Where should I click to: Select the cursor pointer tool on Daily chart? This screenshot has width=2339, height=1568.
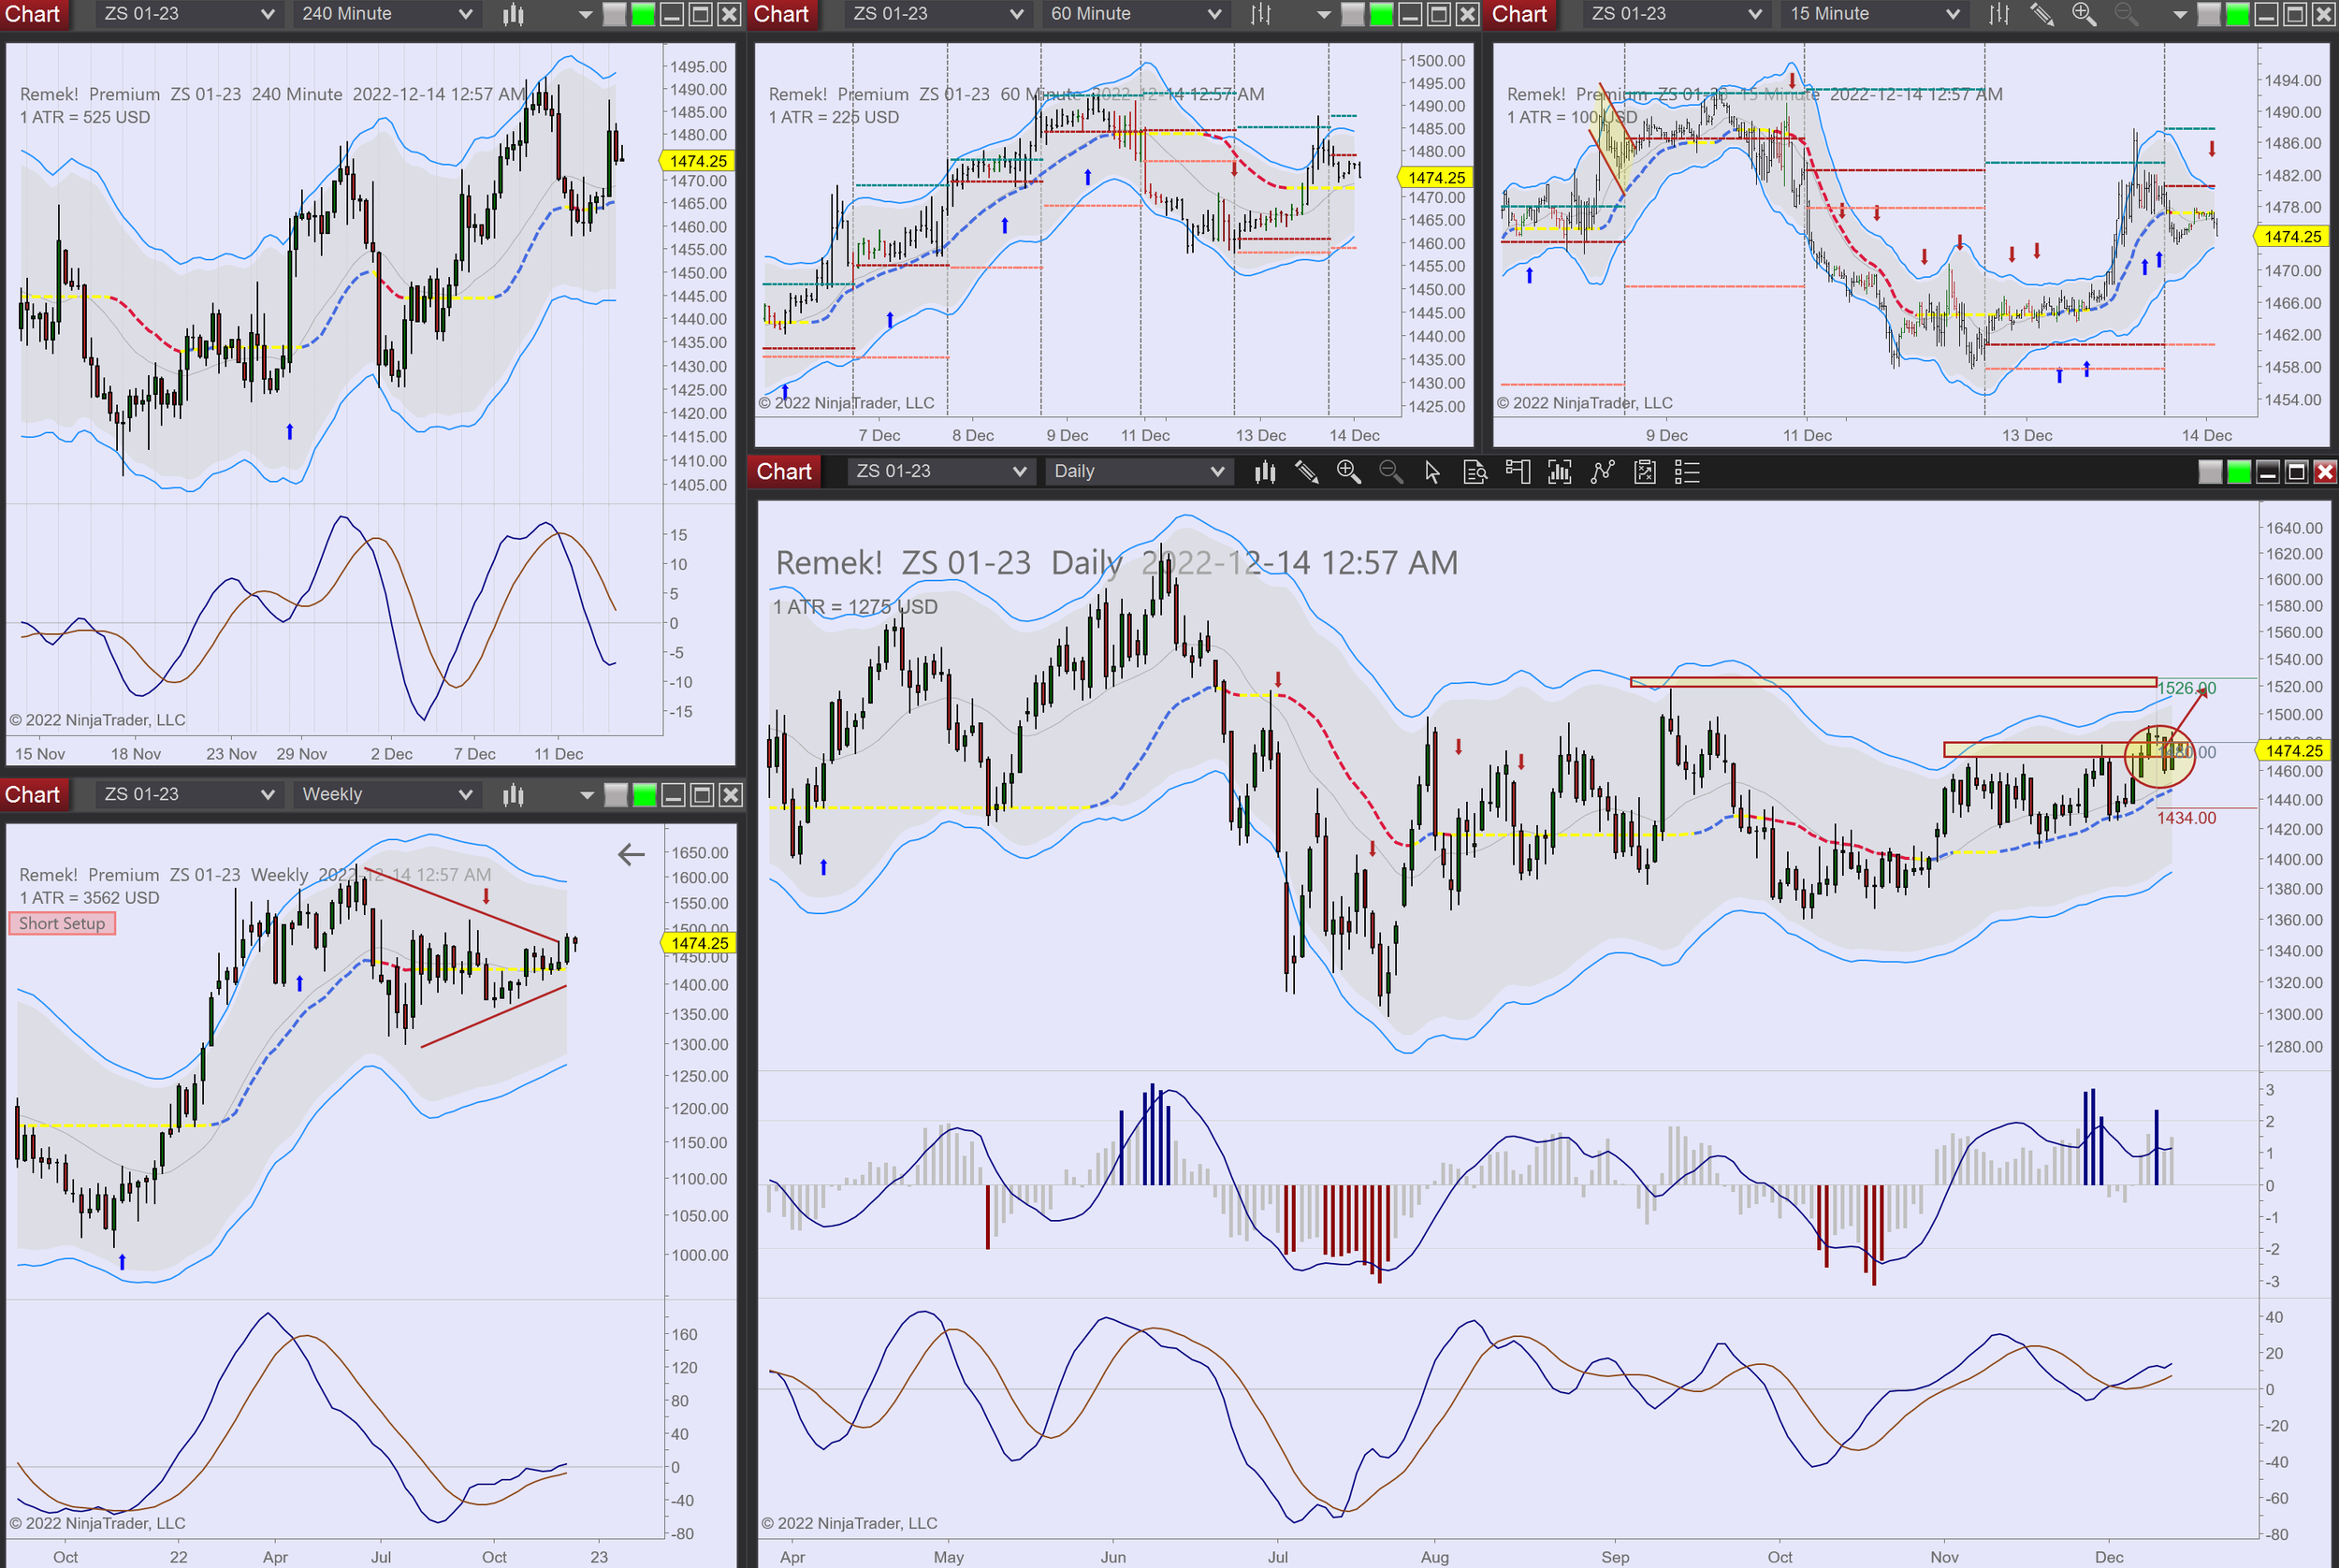(1432, 472)
